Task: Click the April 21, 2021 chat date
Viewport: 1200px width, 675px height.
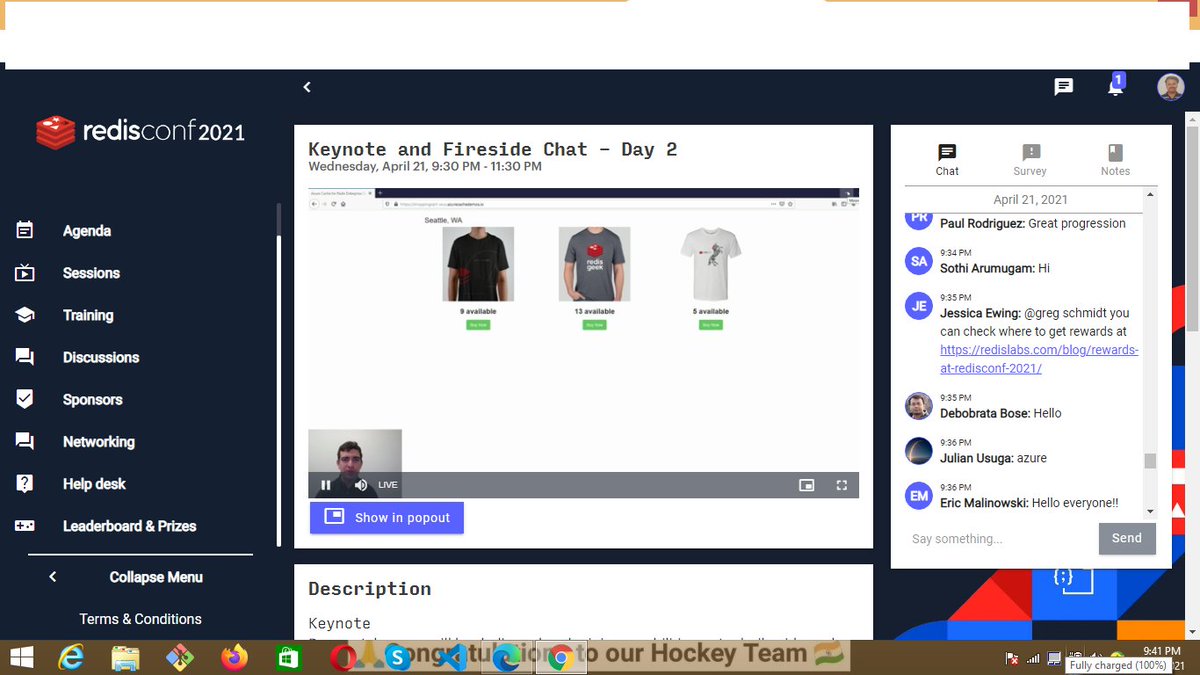Action: 1030,200
